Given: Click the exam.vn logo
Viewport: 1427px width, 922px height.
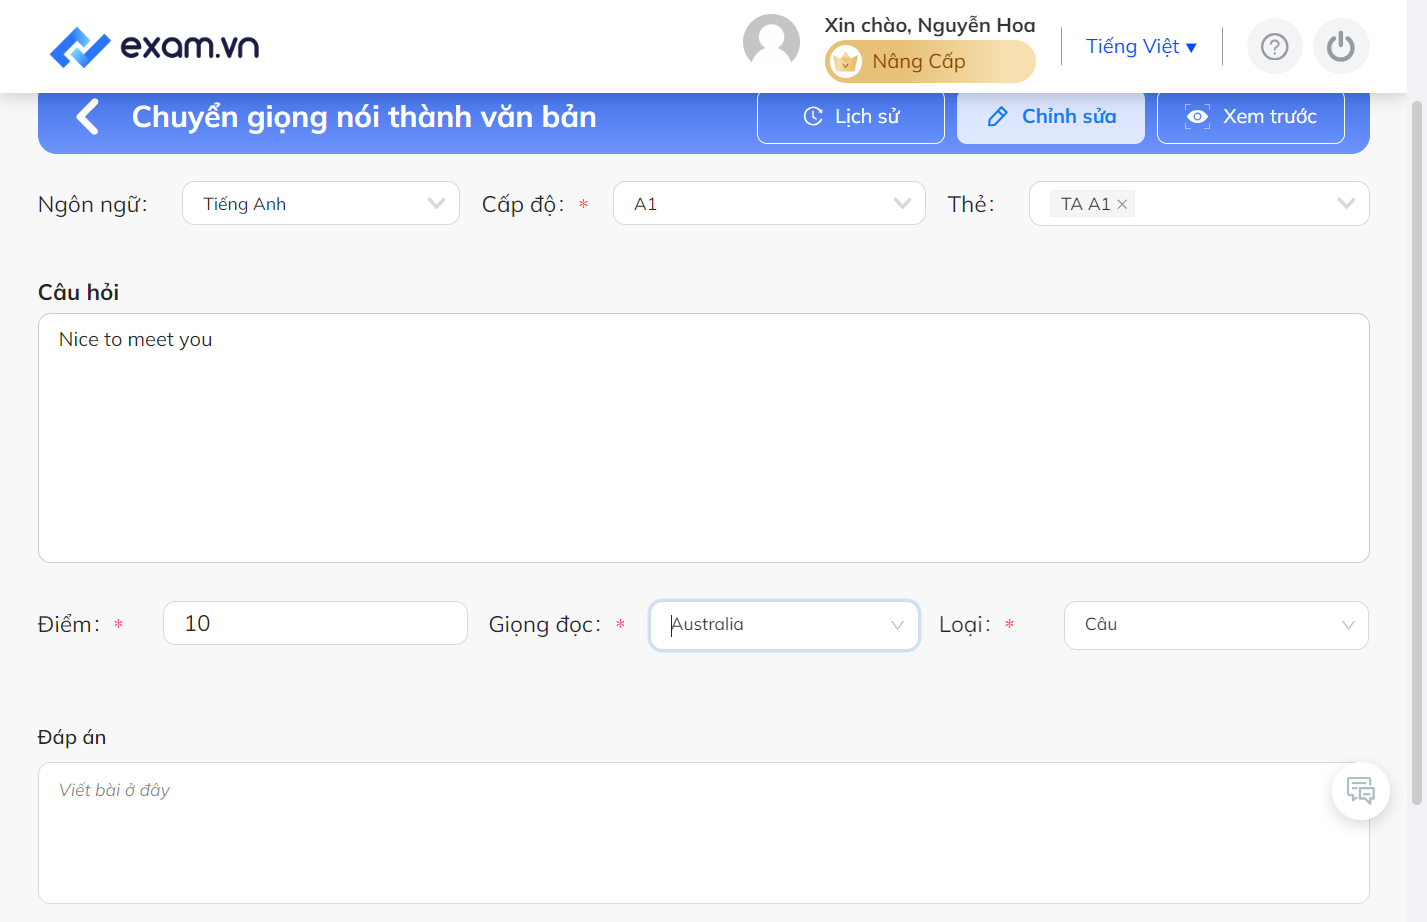Looking at the screenshot, I should [155, 46].
